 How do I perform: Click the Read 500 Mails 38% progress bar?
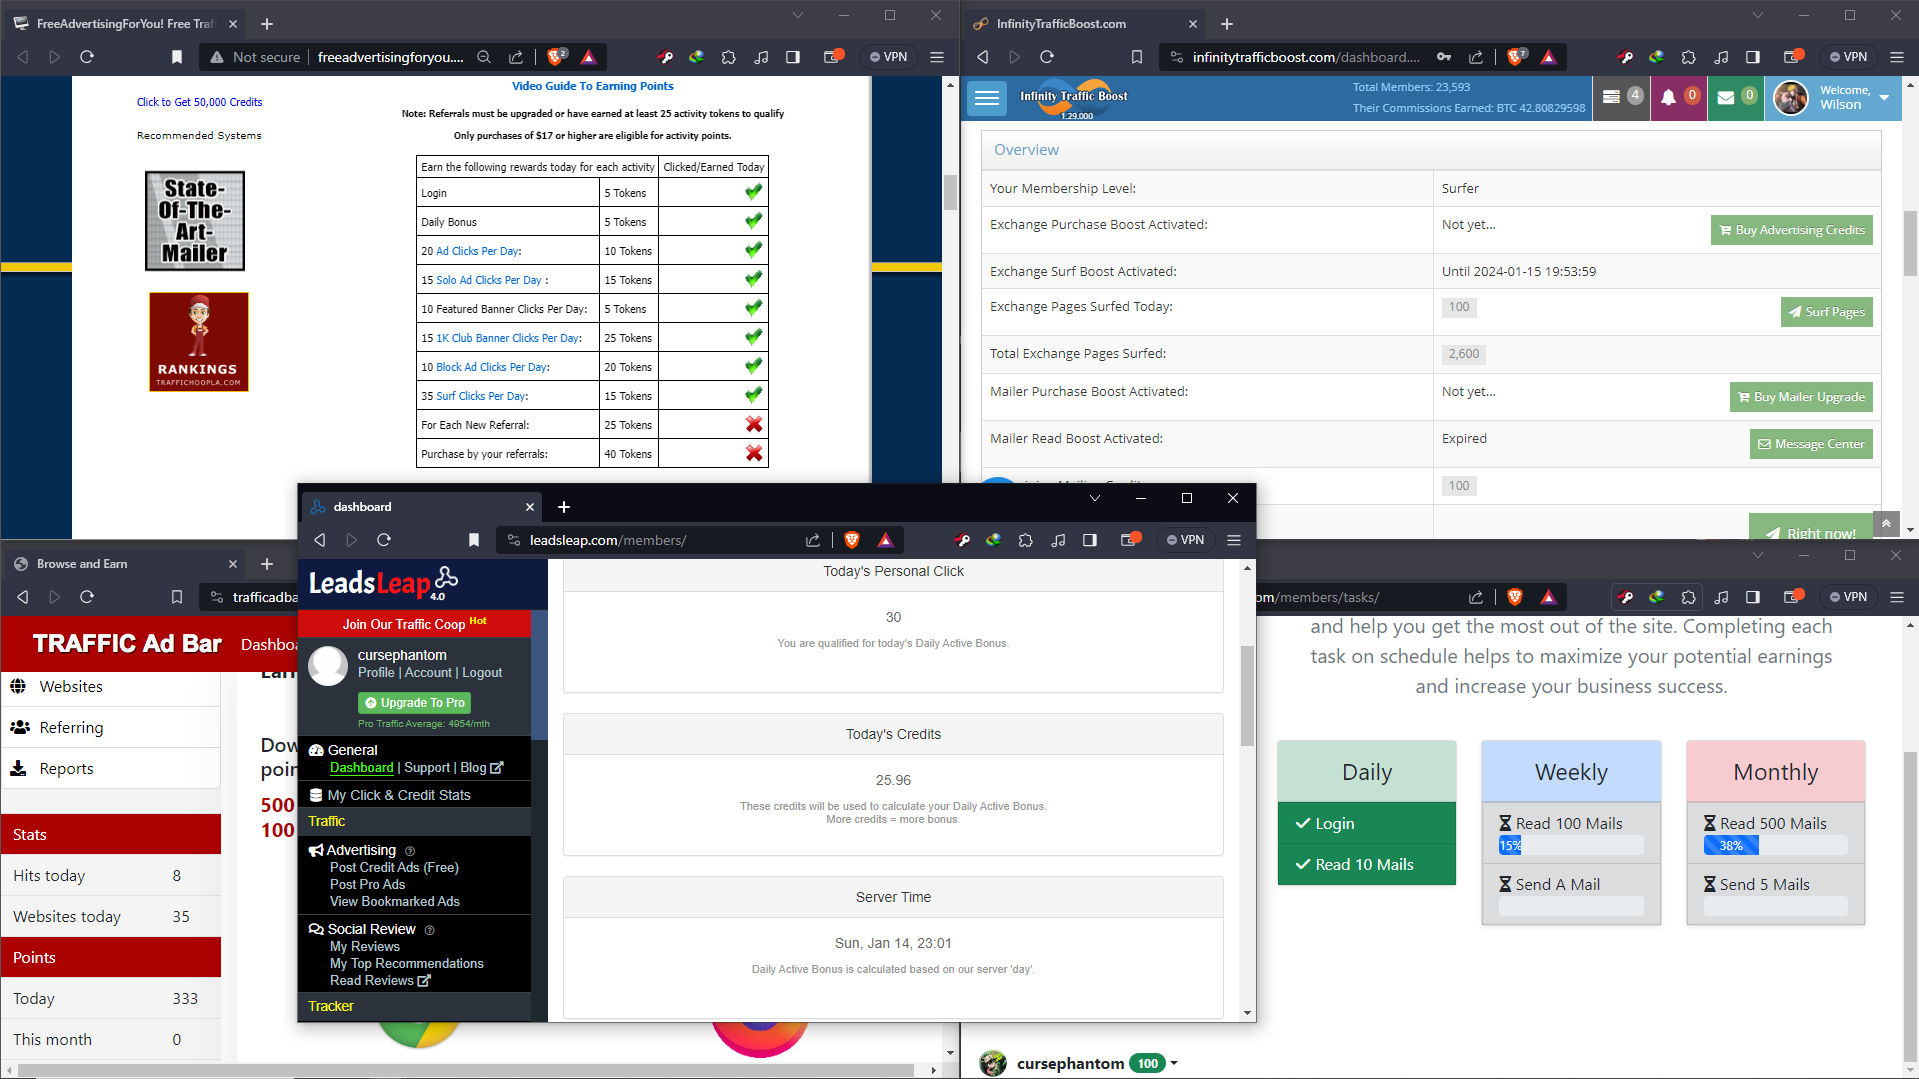coord(1776,846)
